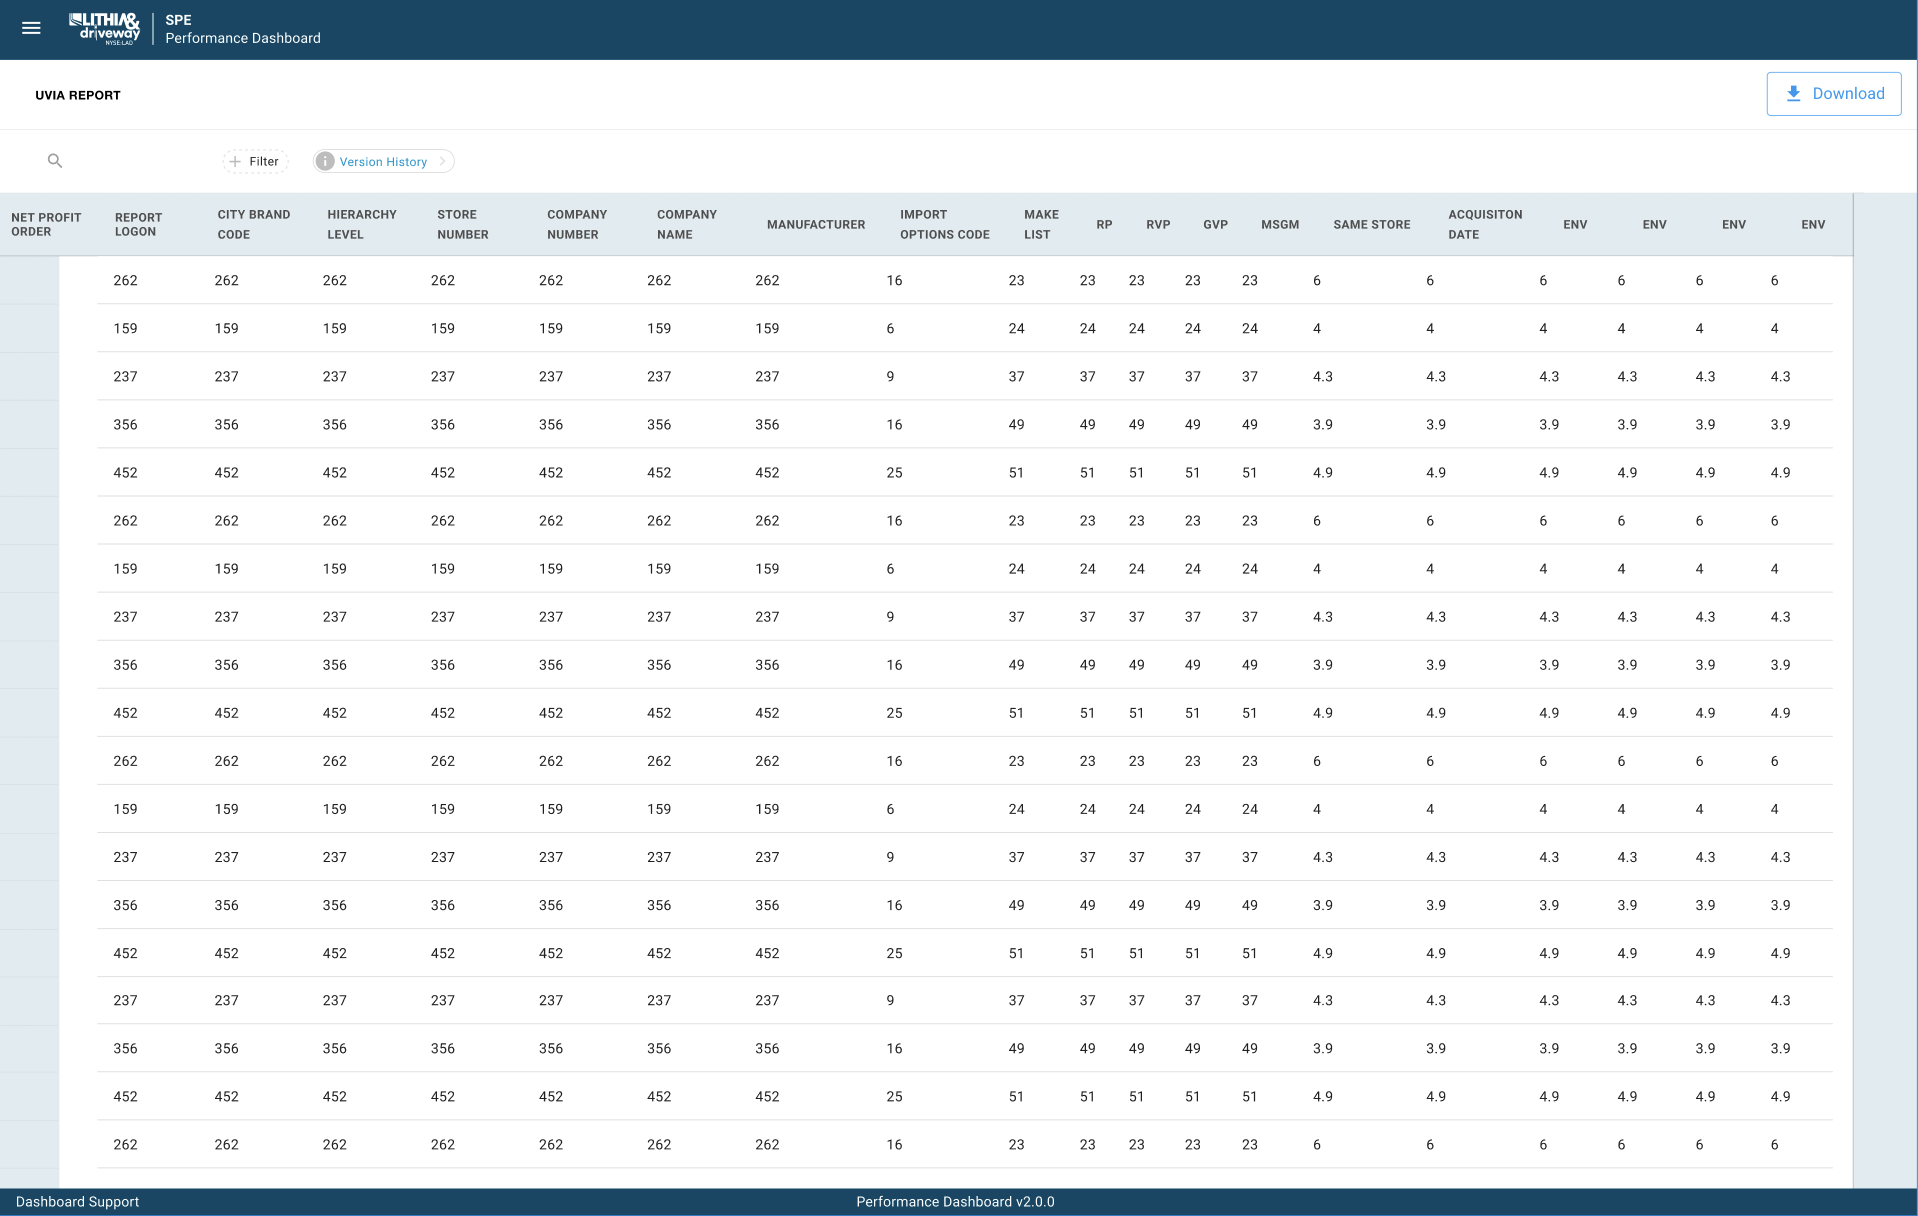Select the NET PROFIT ORDER column header

point(46,224)
